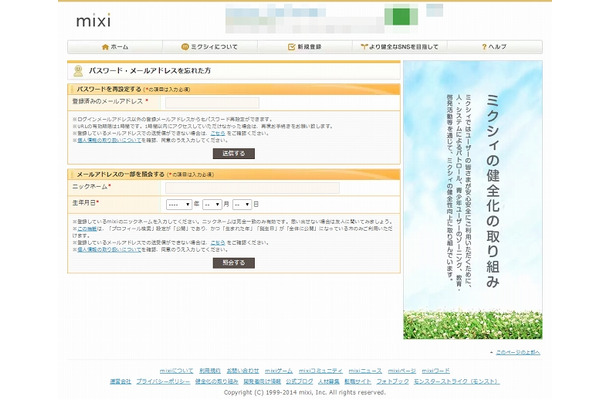
Task: Open footer link フォトブック
Action: point(393,382)
